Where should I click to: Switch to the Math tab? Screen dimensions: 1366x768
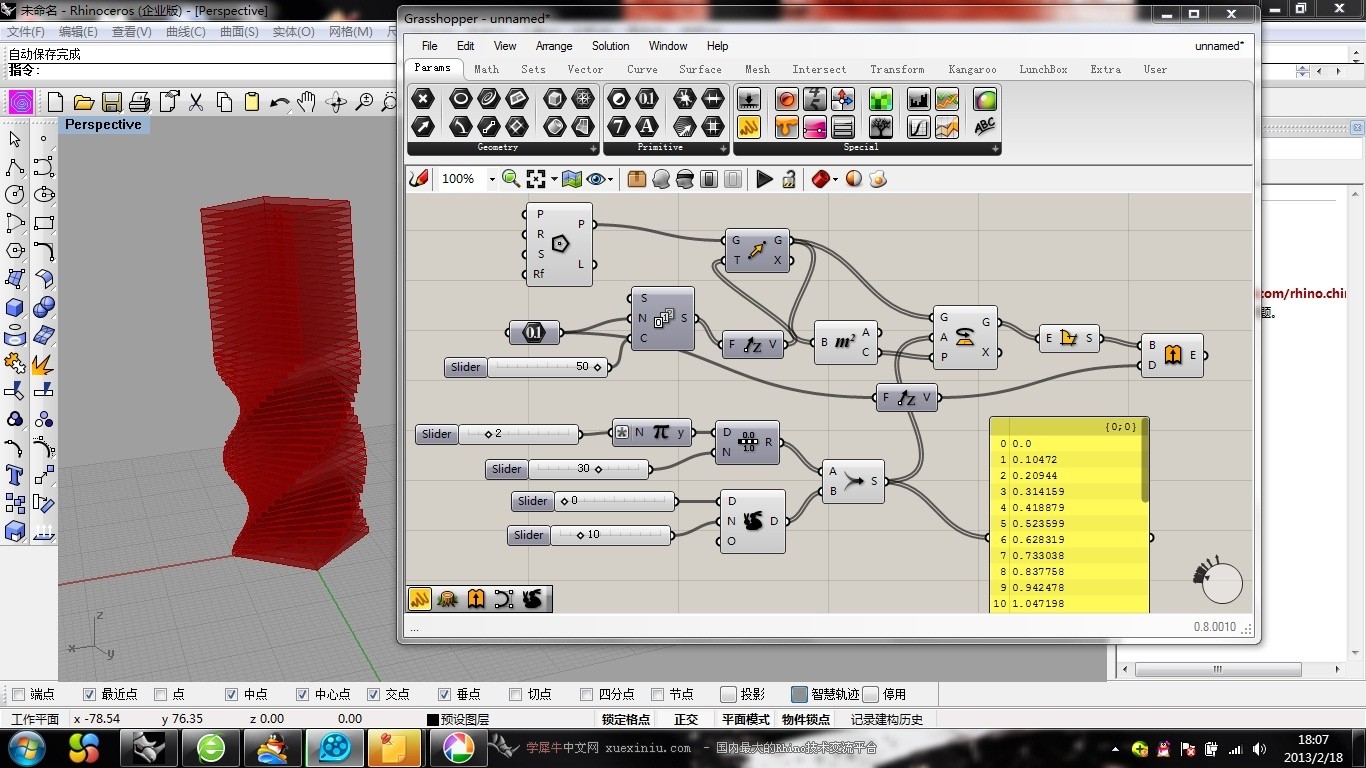point(486,69)
